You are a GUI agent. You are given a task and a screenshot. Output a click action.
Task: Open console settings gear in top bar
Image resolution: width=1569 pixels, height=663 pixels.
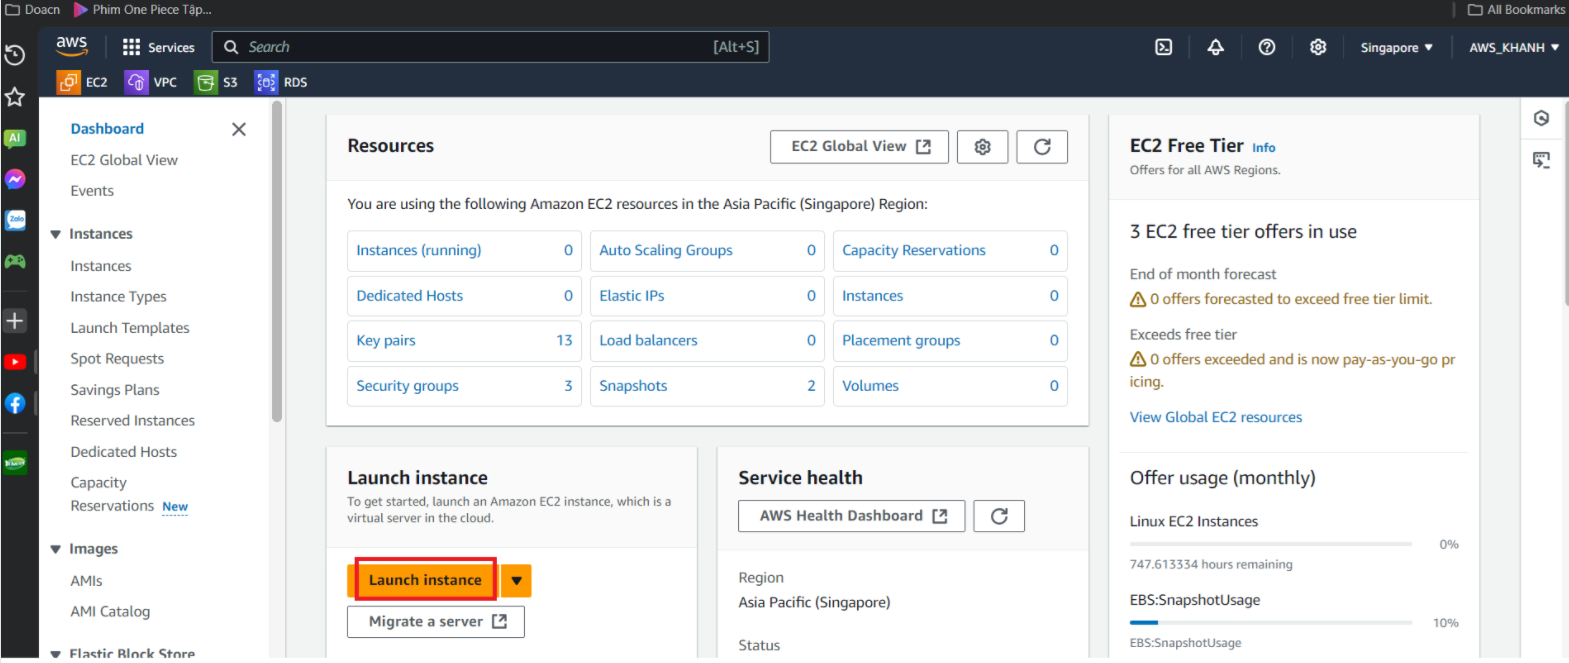click(1318, 47)
